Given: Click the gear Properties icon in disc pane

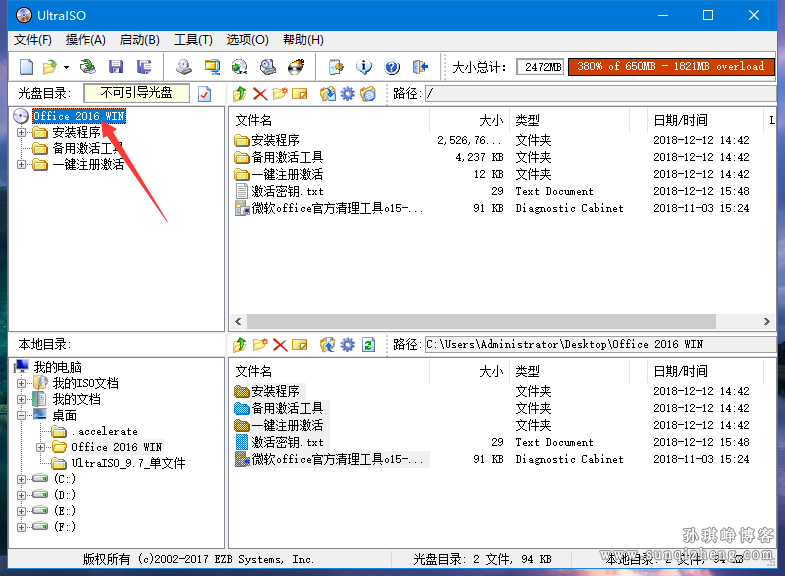Looking at the screenshot, I should coord(347,94).
